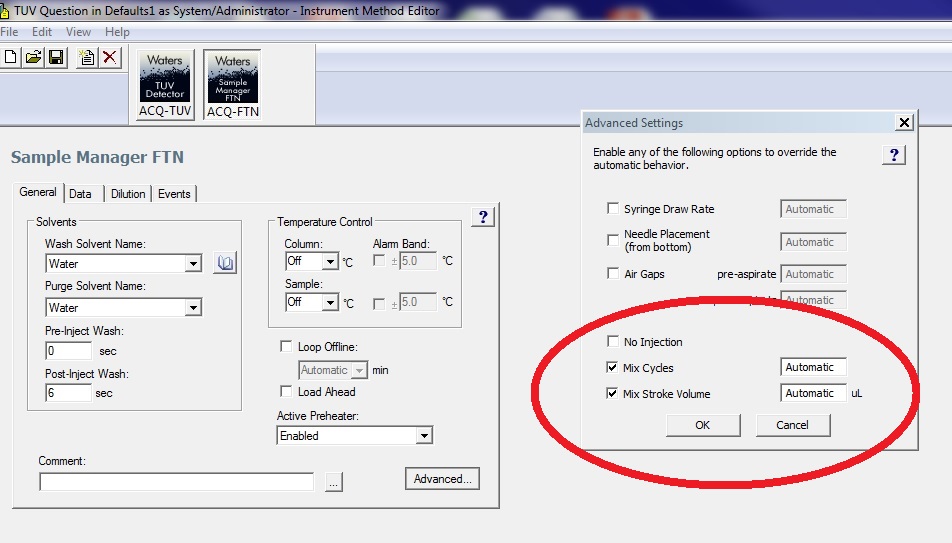The width and height of the screenshot is (952, 543).
Task: Enable the Sample Alarm Band checkbox
Action: [x=379, y=303]
